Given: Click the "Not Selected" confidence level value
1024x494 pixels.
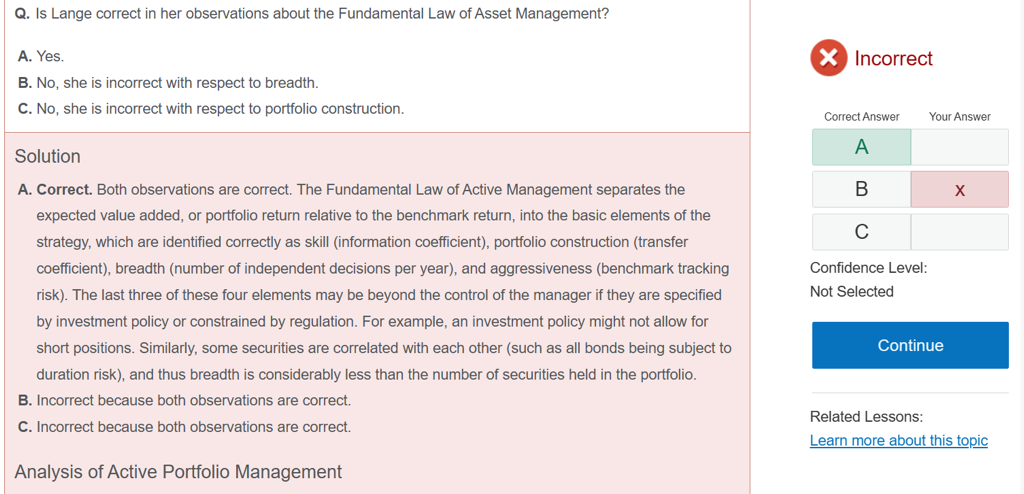Looking at the screenshot, I should (851, 292).
